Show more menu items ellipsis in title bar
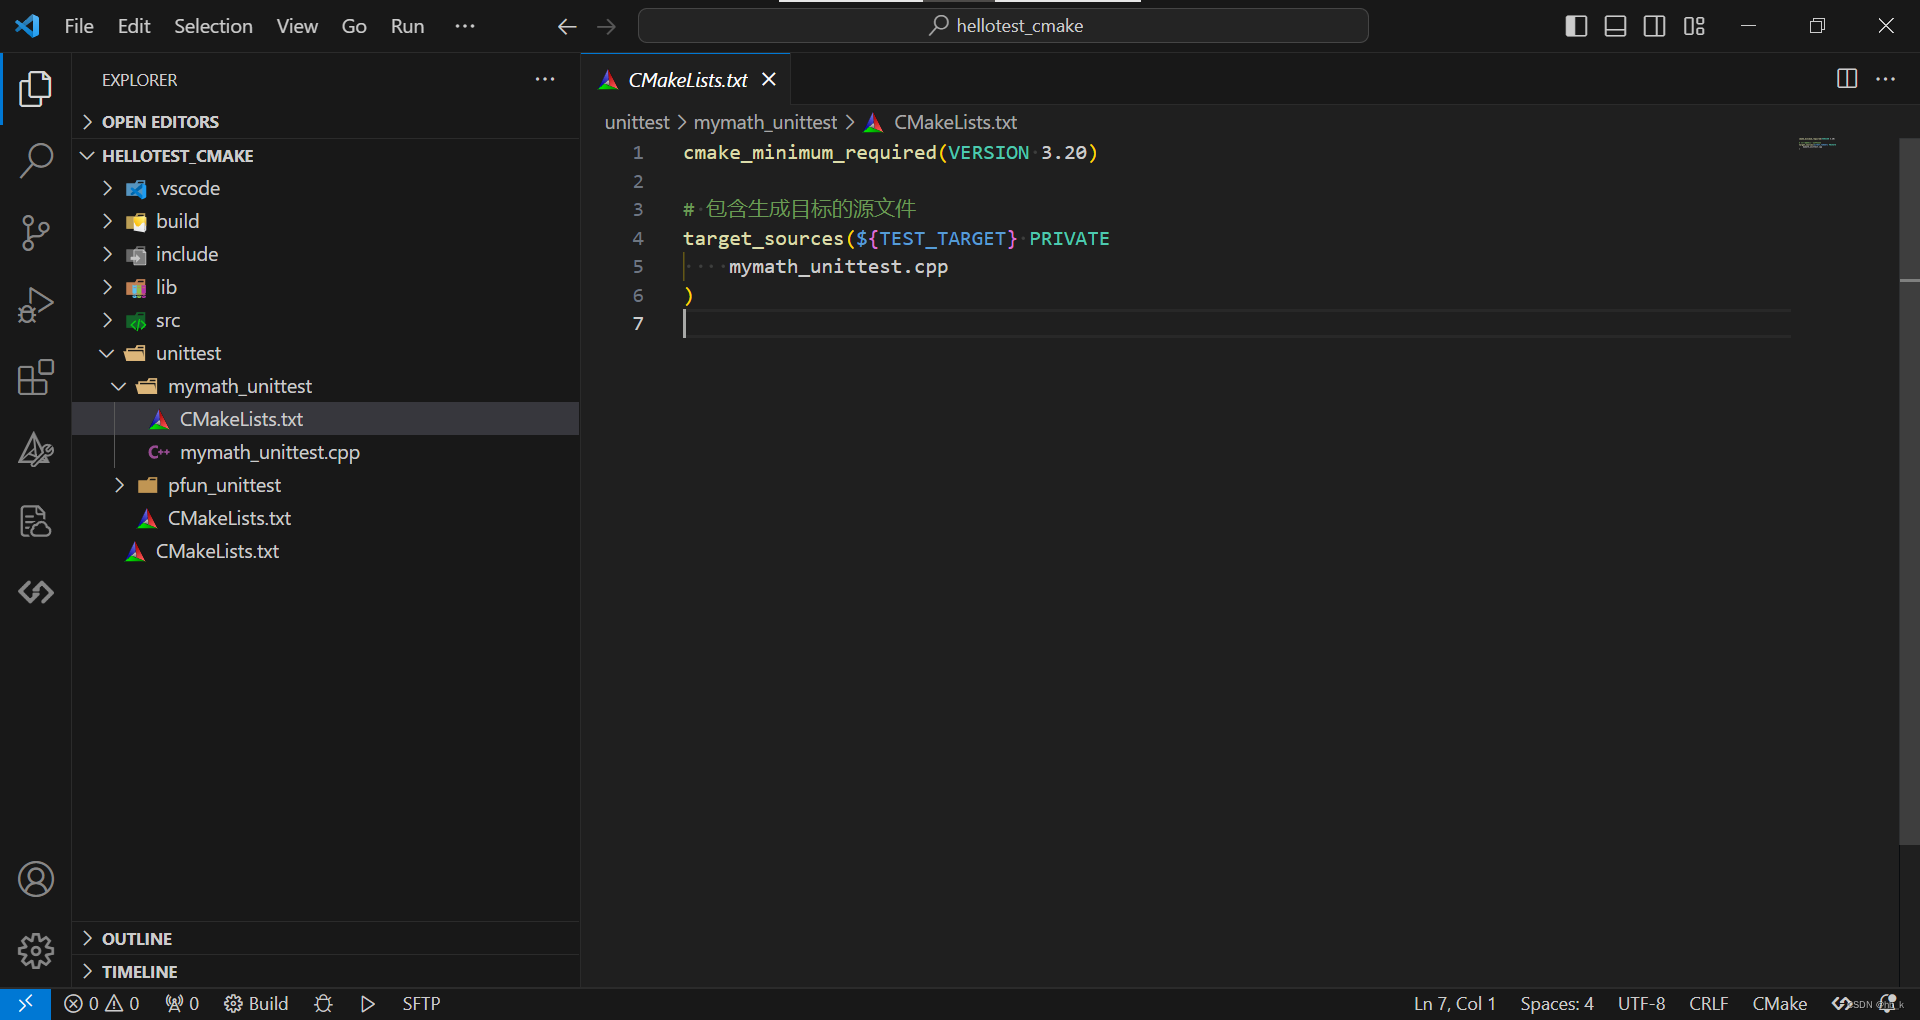The image size is (1920, 1020). coord(465,26)
